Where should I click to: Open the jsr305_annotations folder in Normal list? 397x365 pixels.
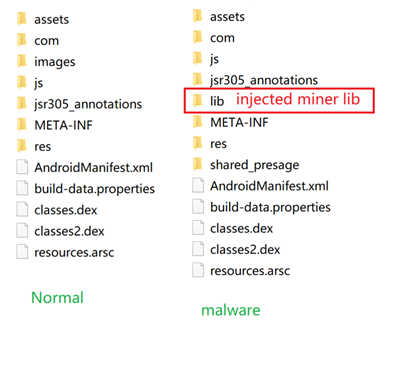click(x=79, y=104)
